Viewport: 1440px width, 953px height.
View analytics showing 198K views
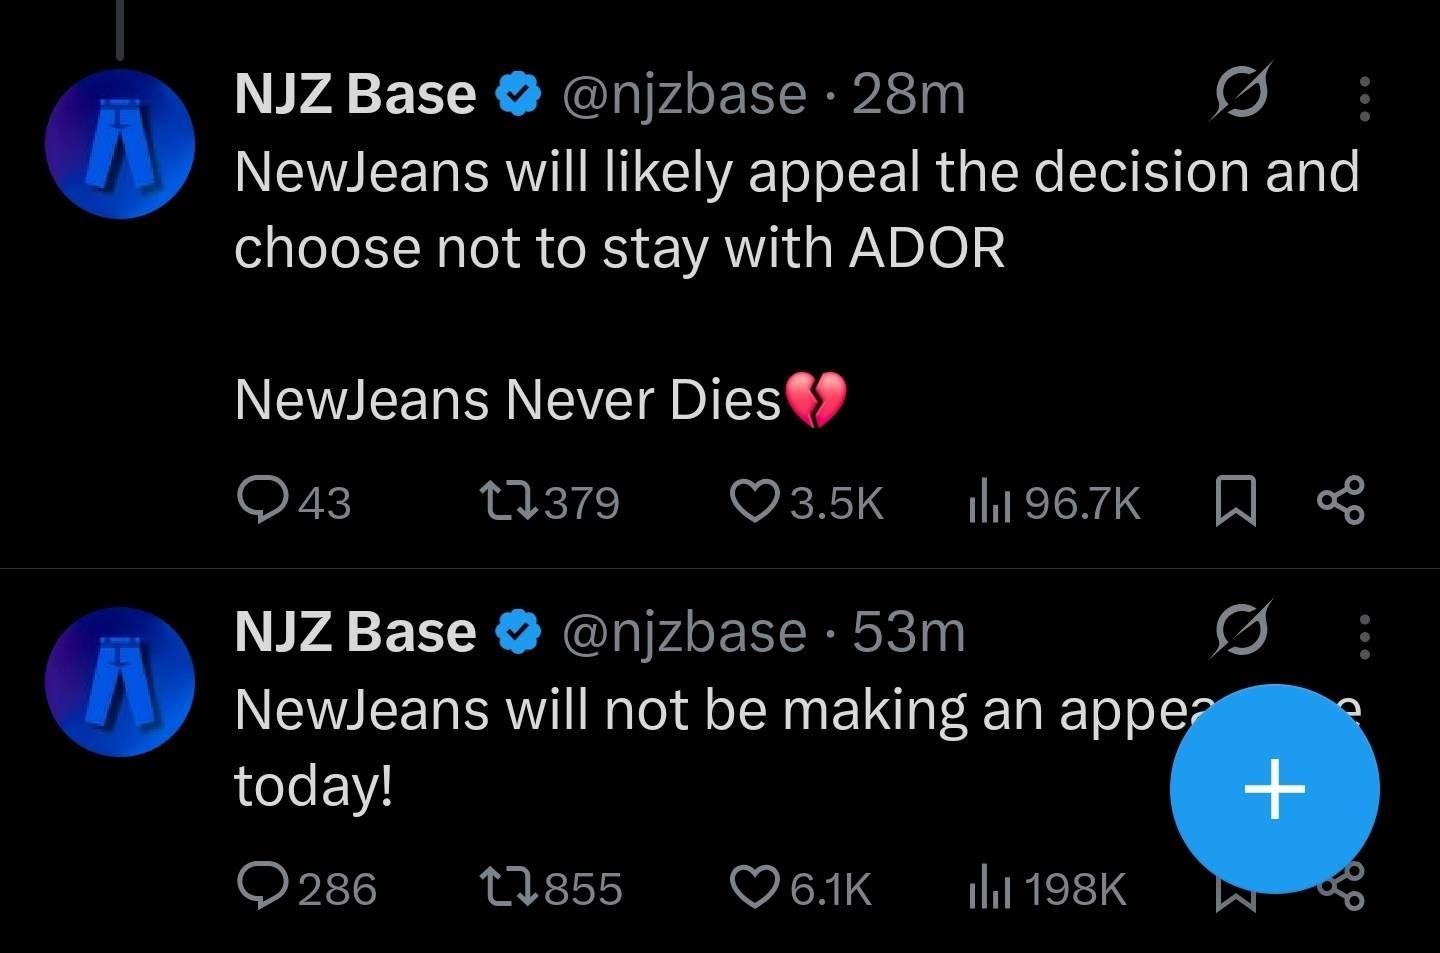point(989,889)
